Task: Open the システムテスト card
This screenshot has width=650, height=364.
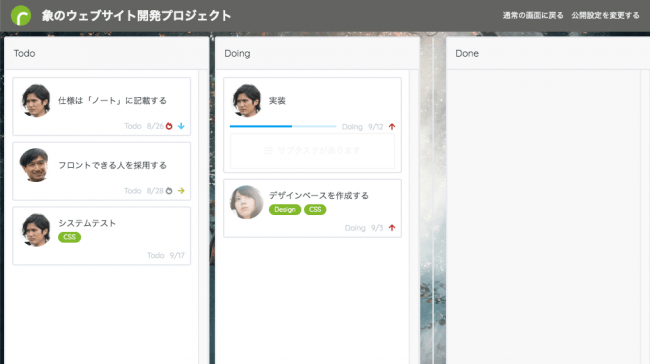Action: (102, 236)
